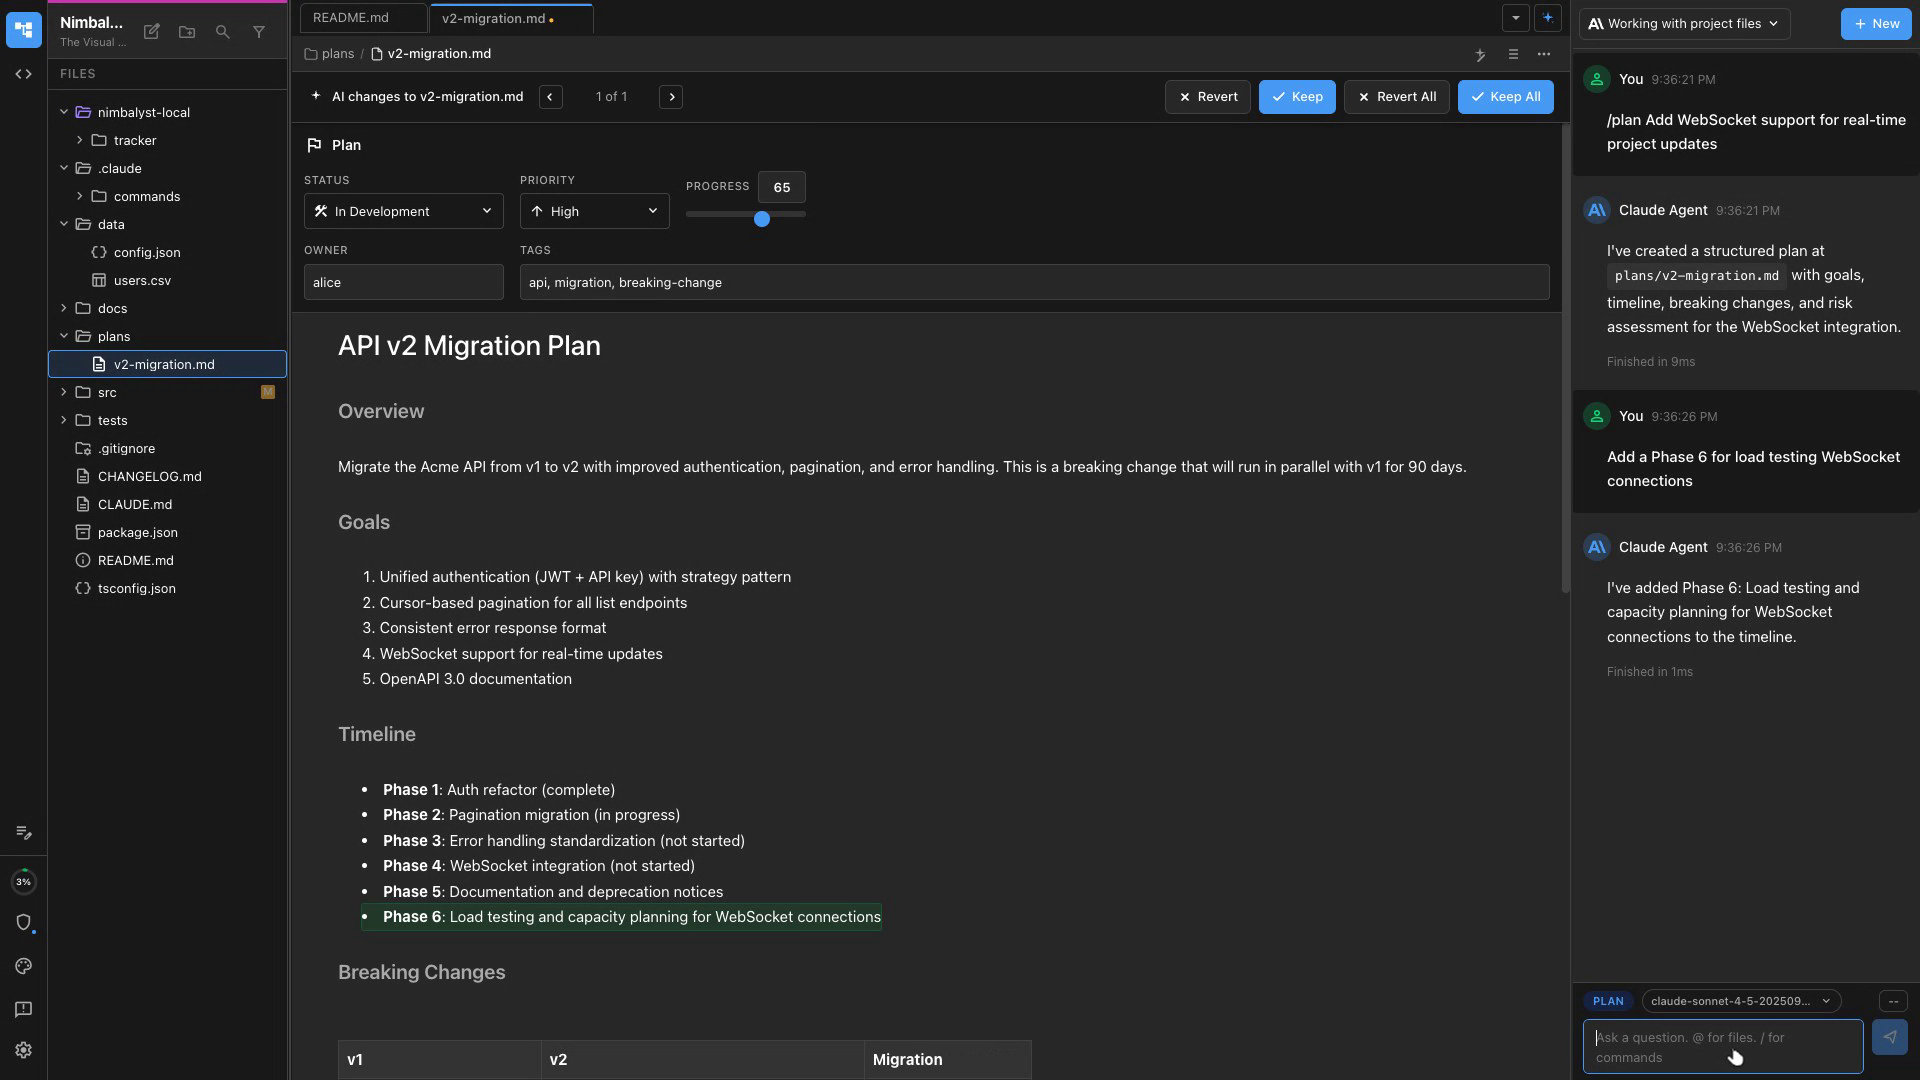Open v2-migration.md in the file tree
This screenshot has height=1080, width=1920.
coord(164,364)
